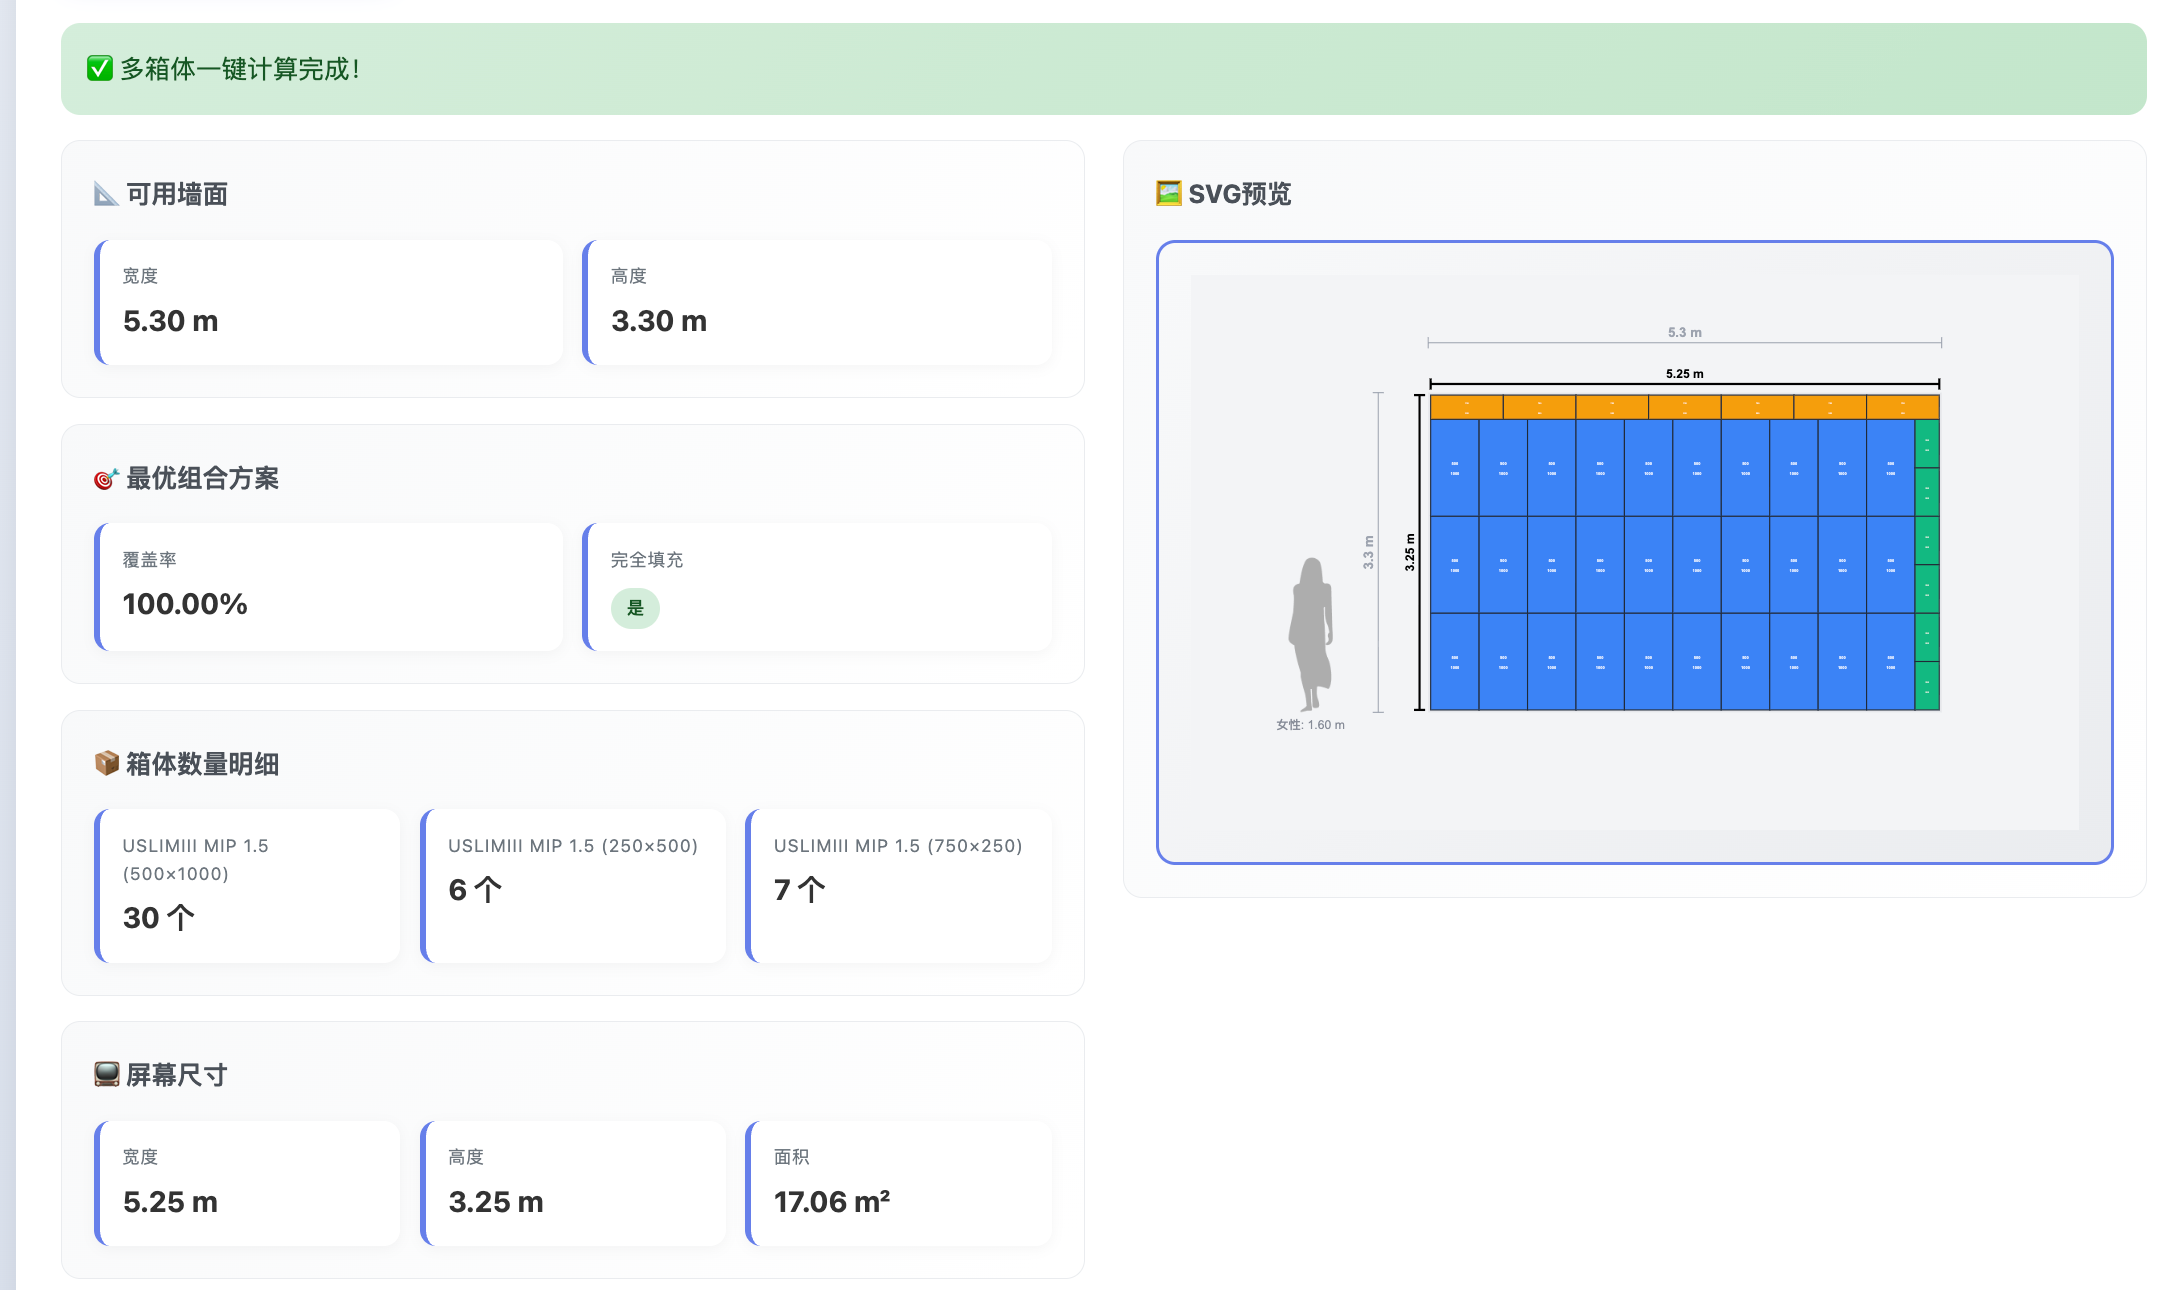
Task: Click the 5.25 m width dimension label
Action: point(1684,374)
